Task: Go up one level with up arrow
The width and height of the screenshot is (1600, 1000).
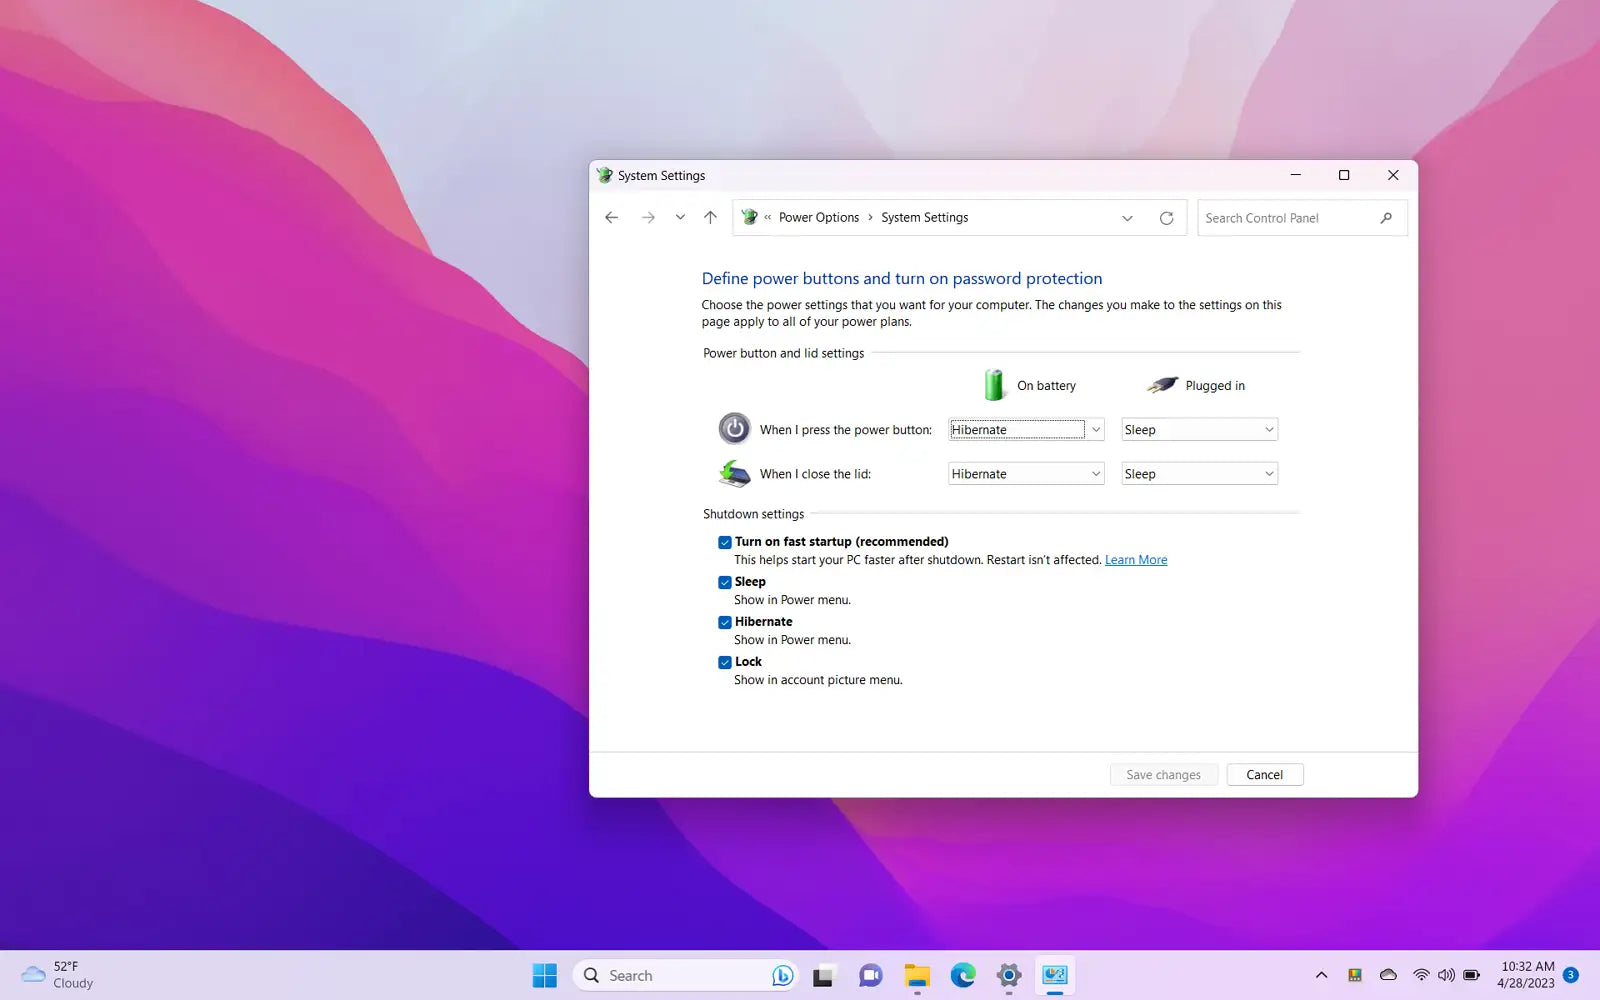Action: 710,217
